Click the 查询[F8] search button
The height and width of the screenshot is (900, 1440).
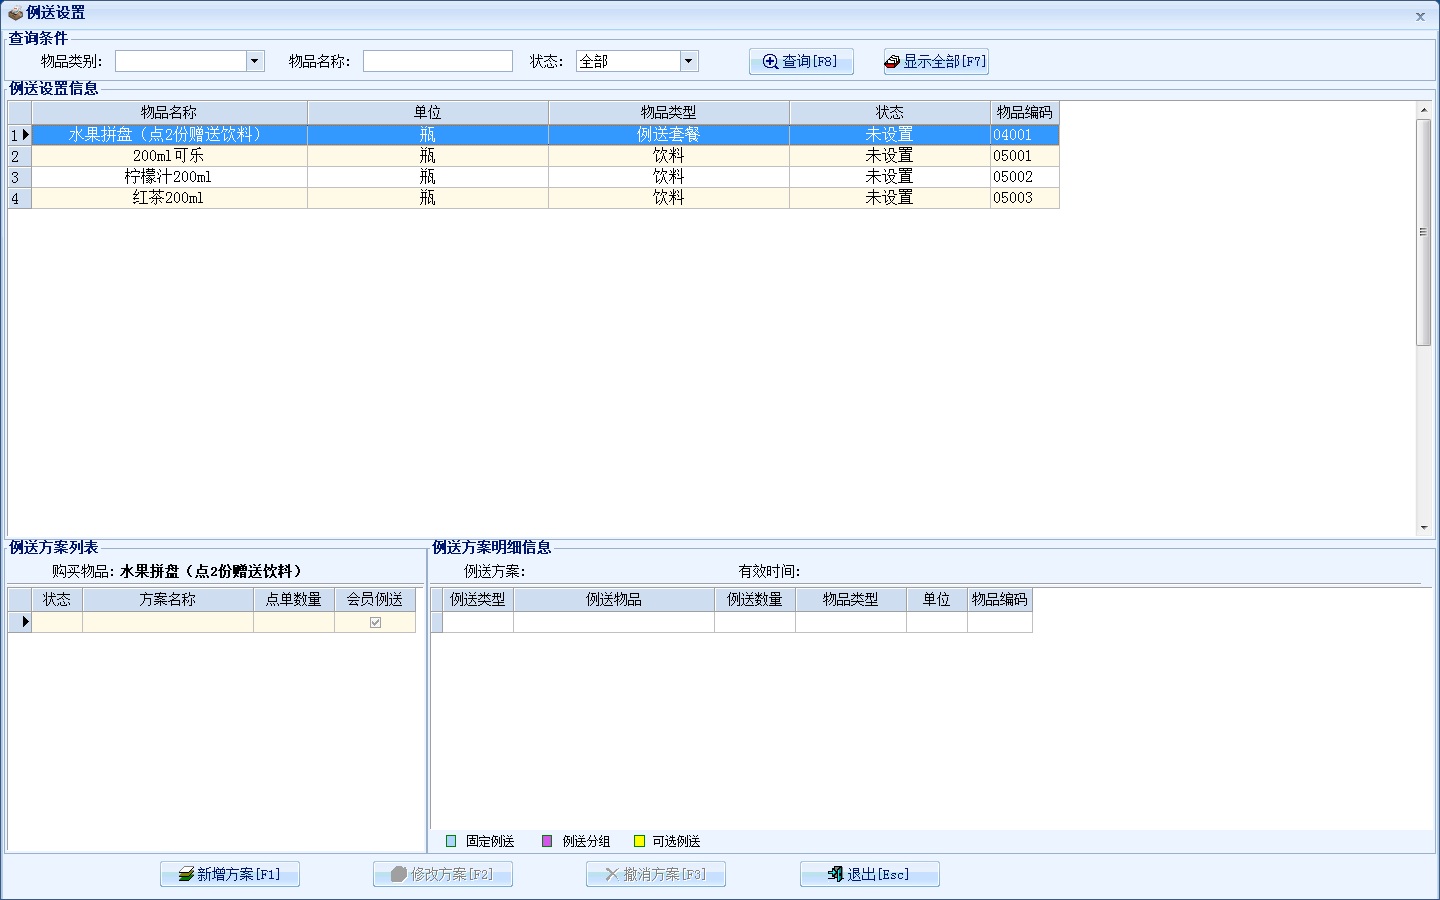pos(801,61)
